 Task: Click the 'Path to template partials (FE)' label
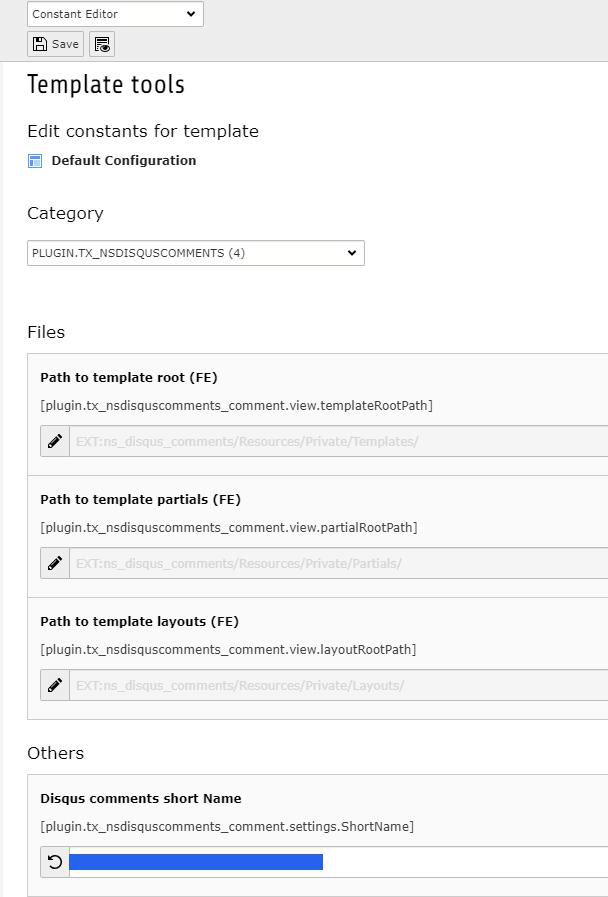[140, 500]
